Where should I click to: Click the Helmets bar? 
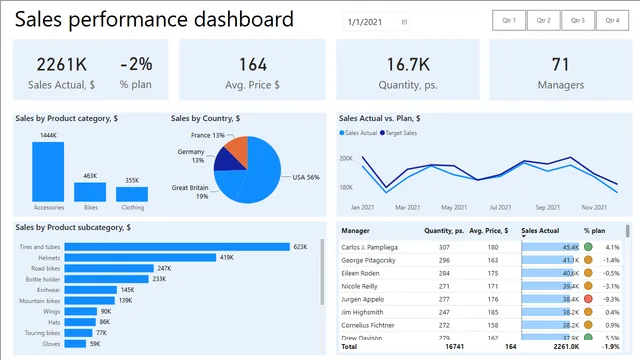[140, 258]
